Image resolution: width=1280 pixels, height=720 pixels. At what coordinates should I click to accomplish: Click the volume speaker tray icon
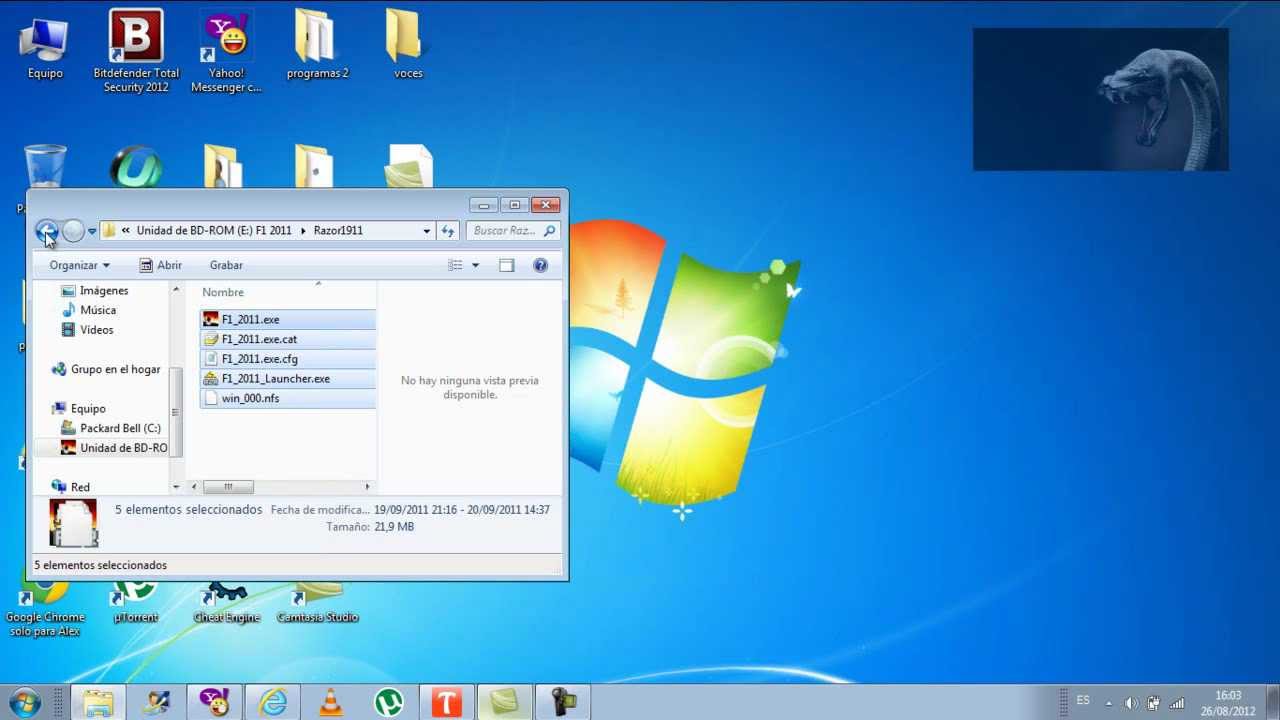click(1131, 703)
